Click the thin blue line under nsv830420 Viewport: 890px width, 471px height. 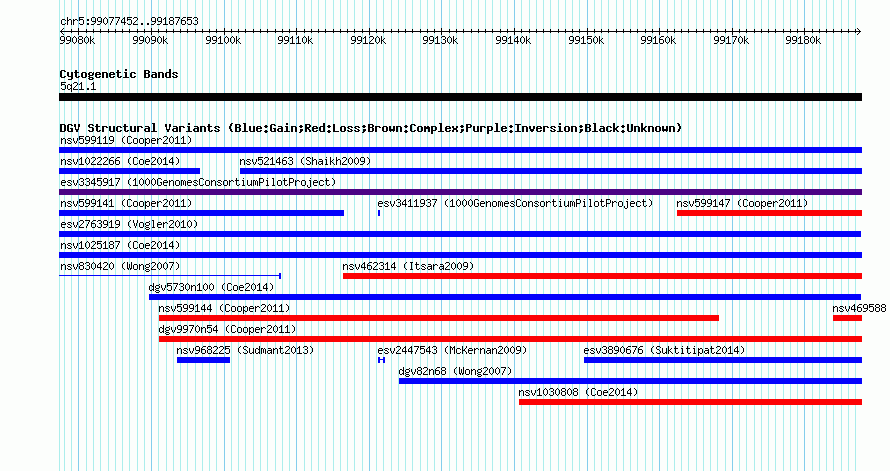pos(170,276)
